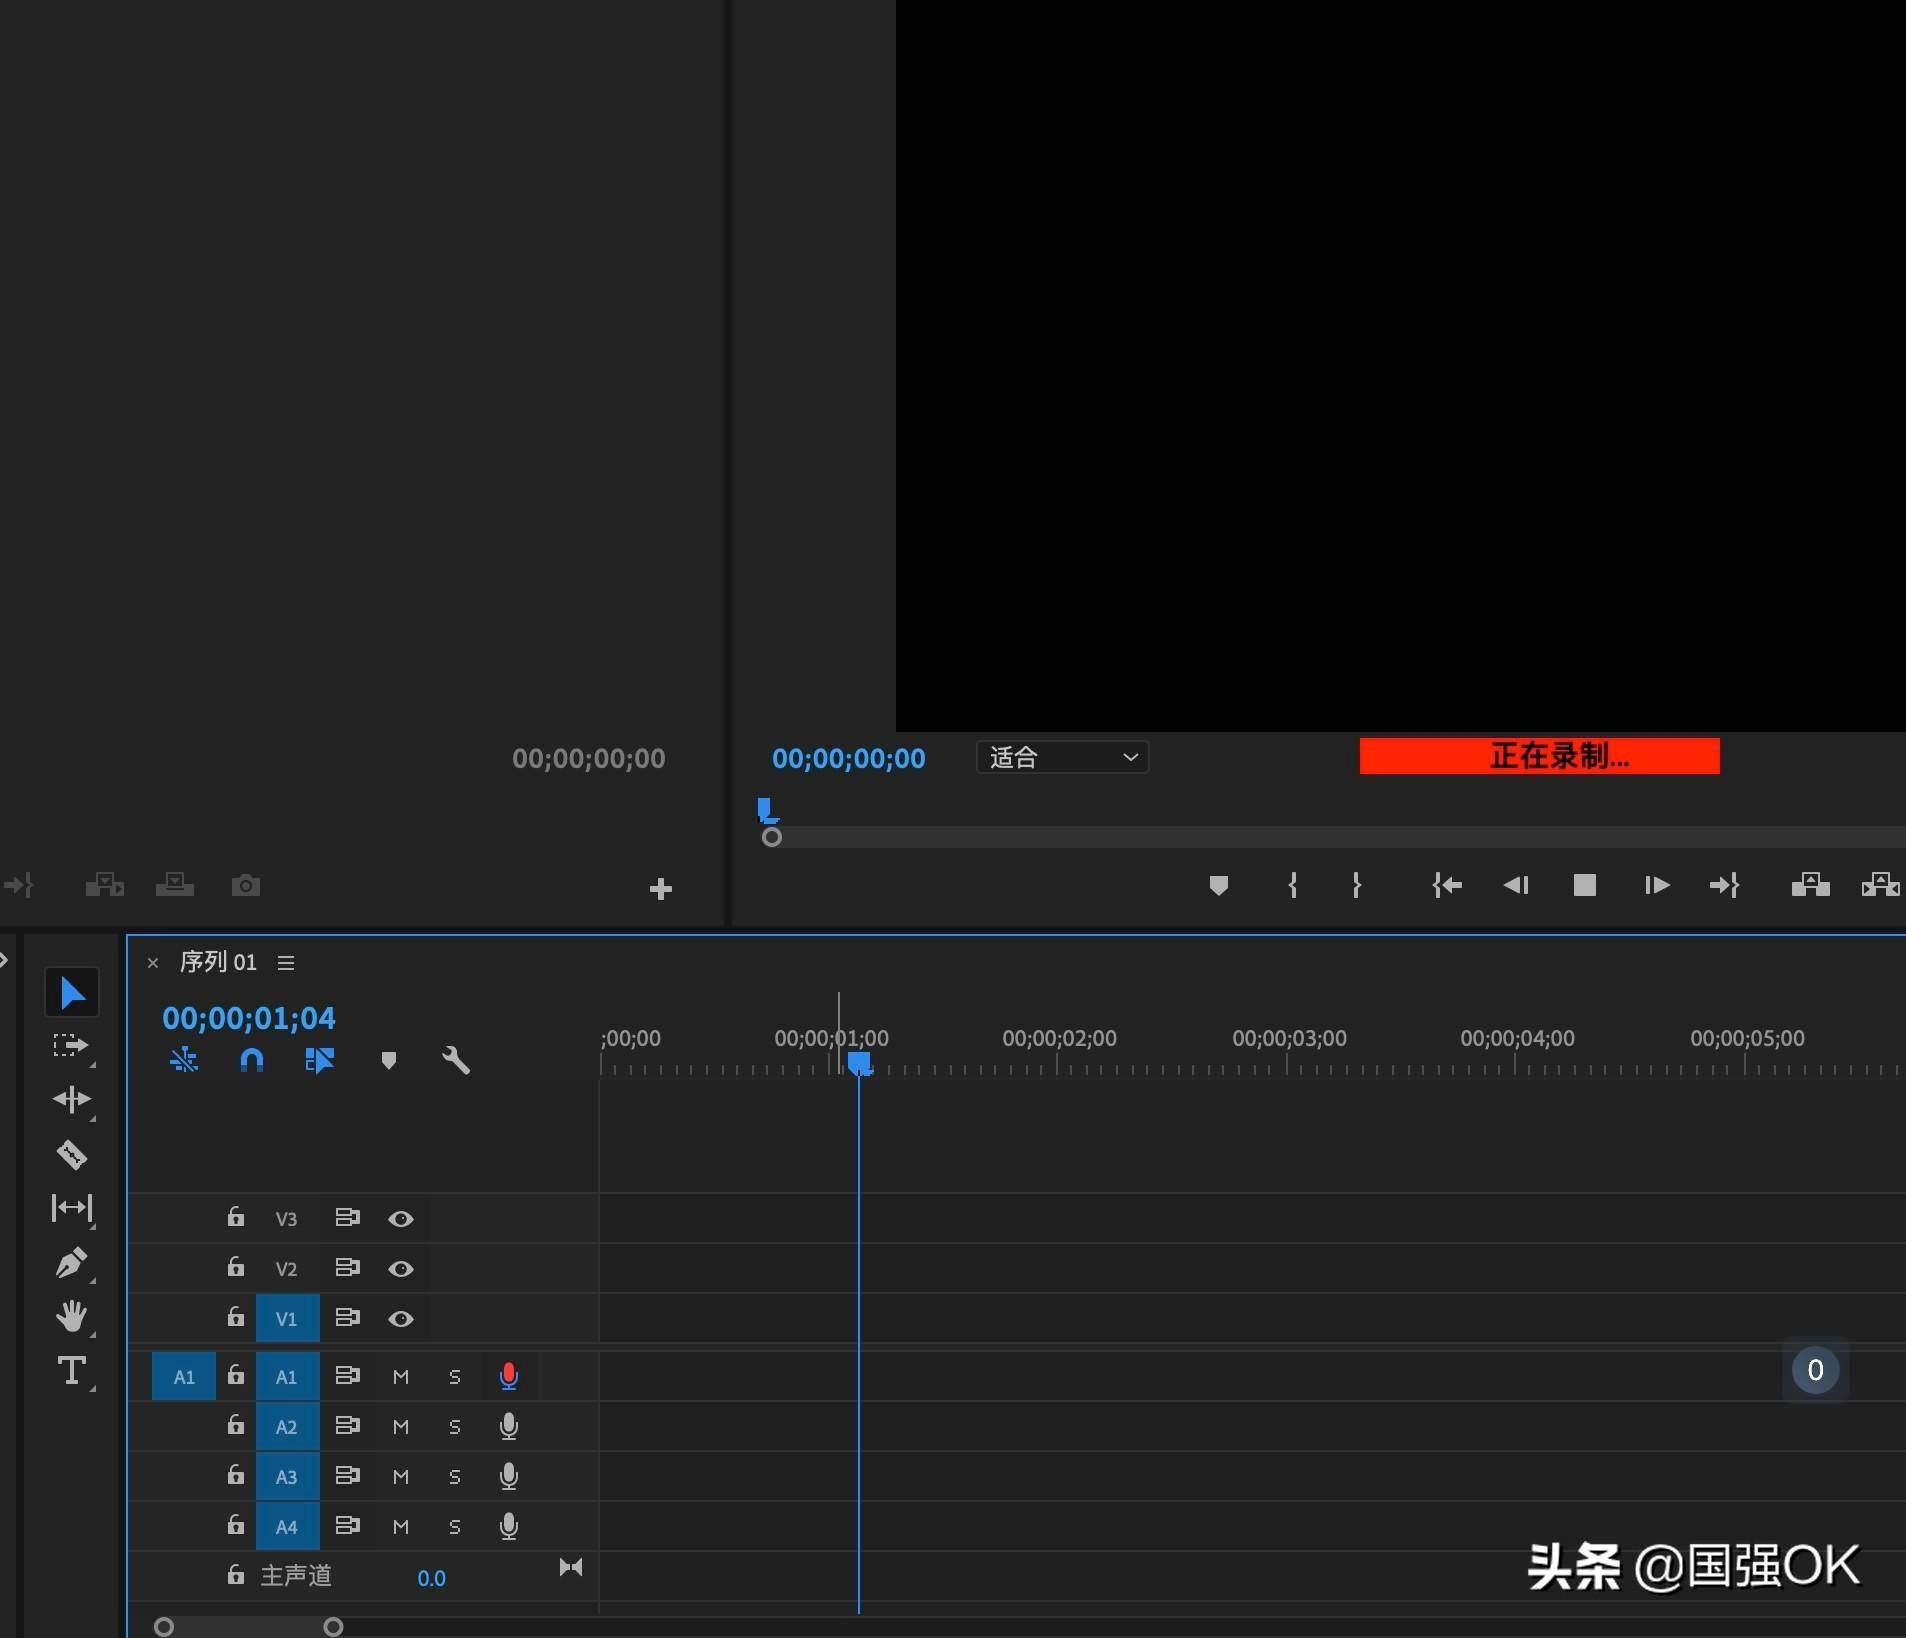Select the Razor tool
Image resolution: width=1906 pixels, height=1638 pixels.
[x=71, y=1154]
